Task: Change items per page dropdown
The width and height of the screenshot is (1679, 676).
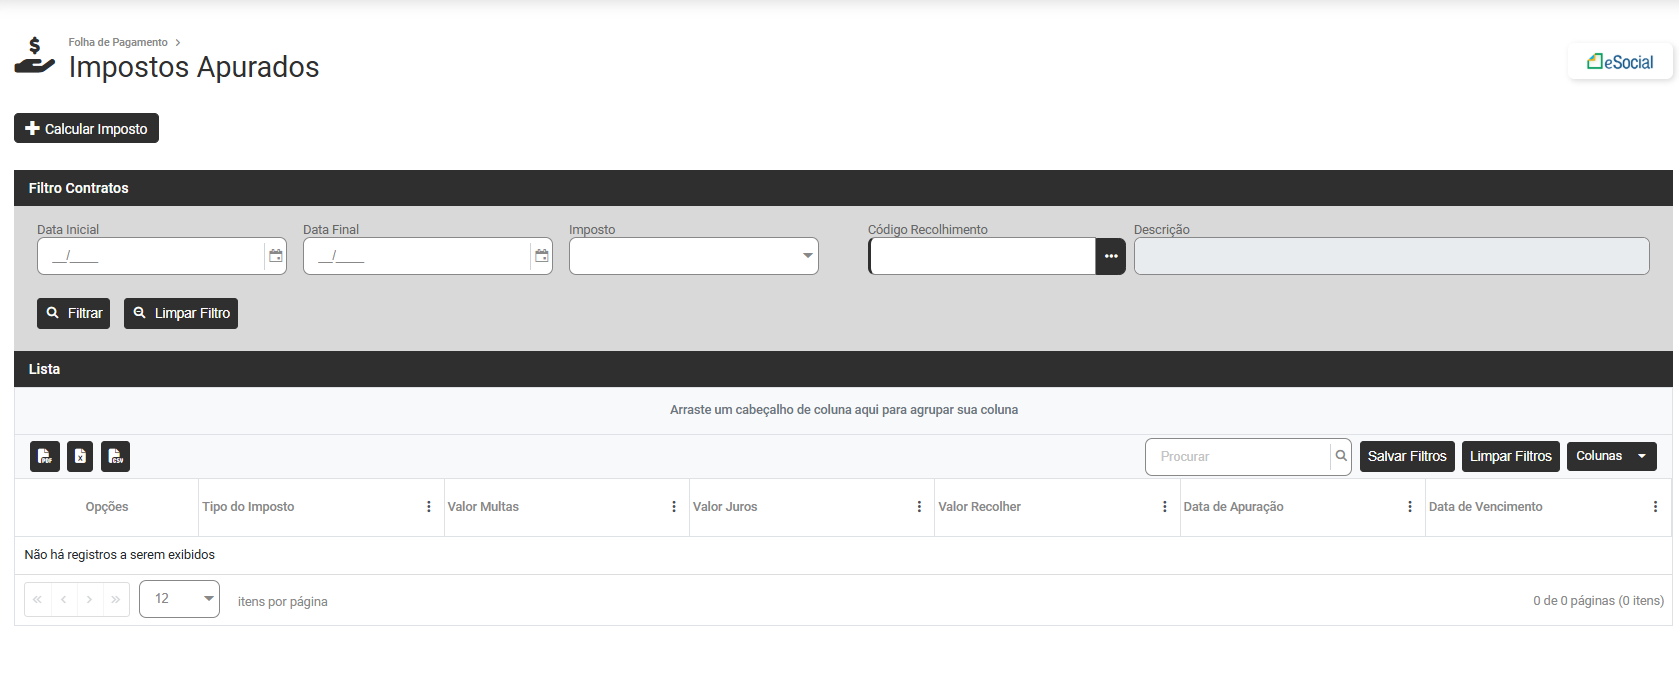Action: point(179,599)
